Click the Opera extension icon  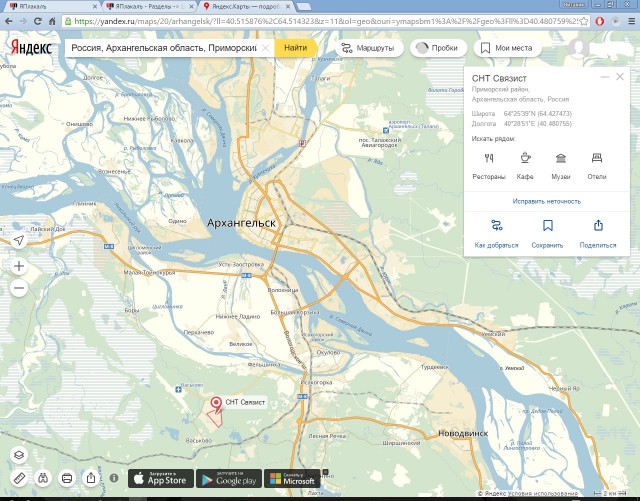coord(600,21)
